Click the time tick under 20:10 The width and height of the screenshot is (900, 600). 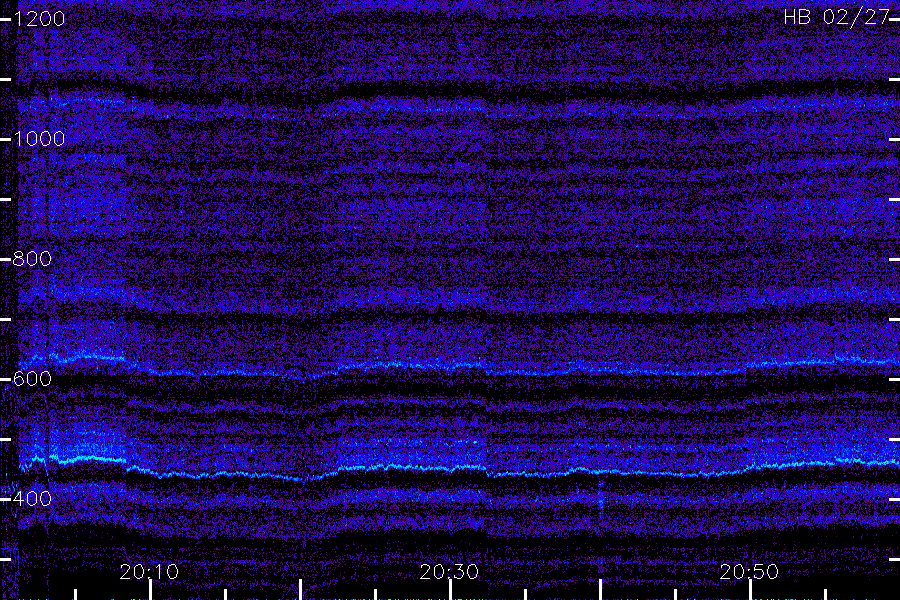(150, 590)
